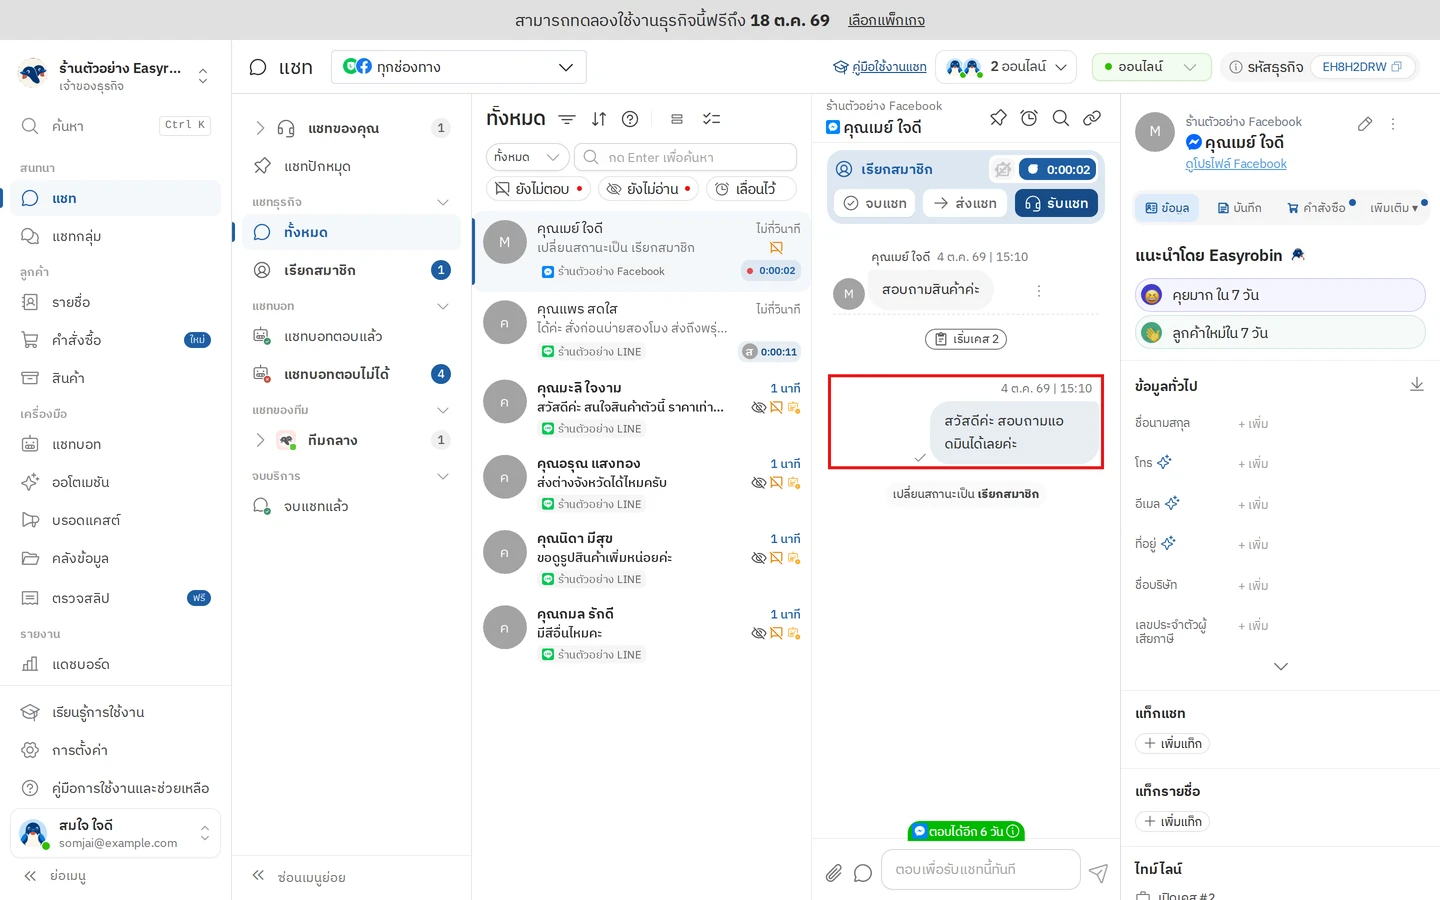The height and width of the screenshot is (900, 1440).
Task: Open ออโตเมชัน in the left sidebar
Action: coord(116,482)
